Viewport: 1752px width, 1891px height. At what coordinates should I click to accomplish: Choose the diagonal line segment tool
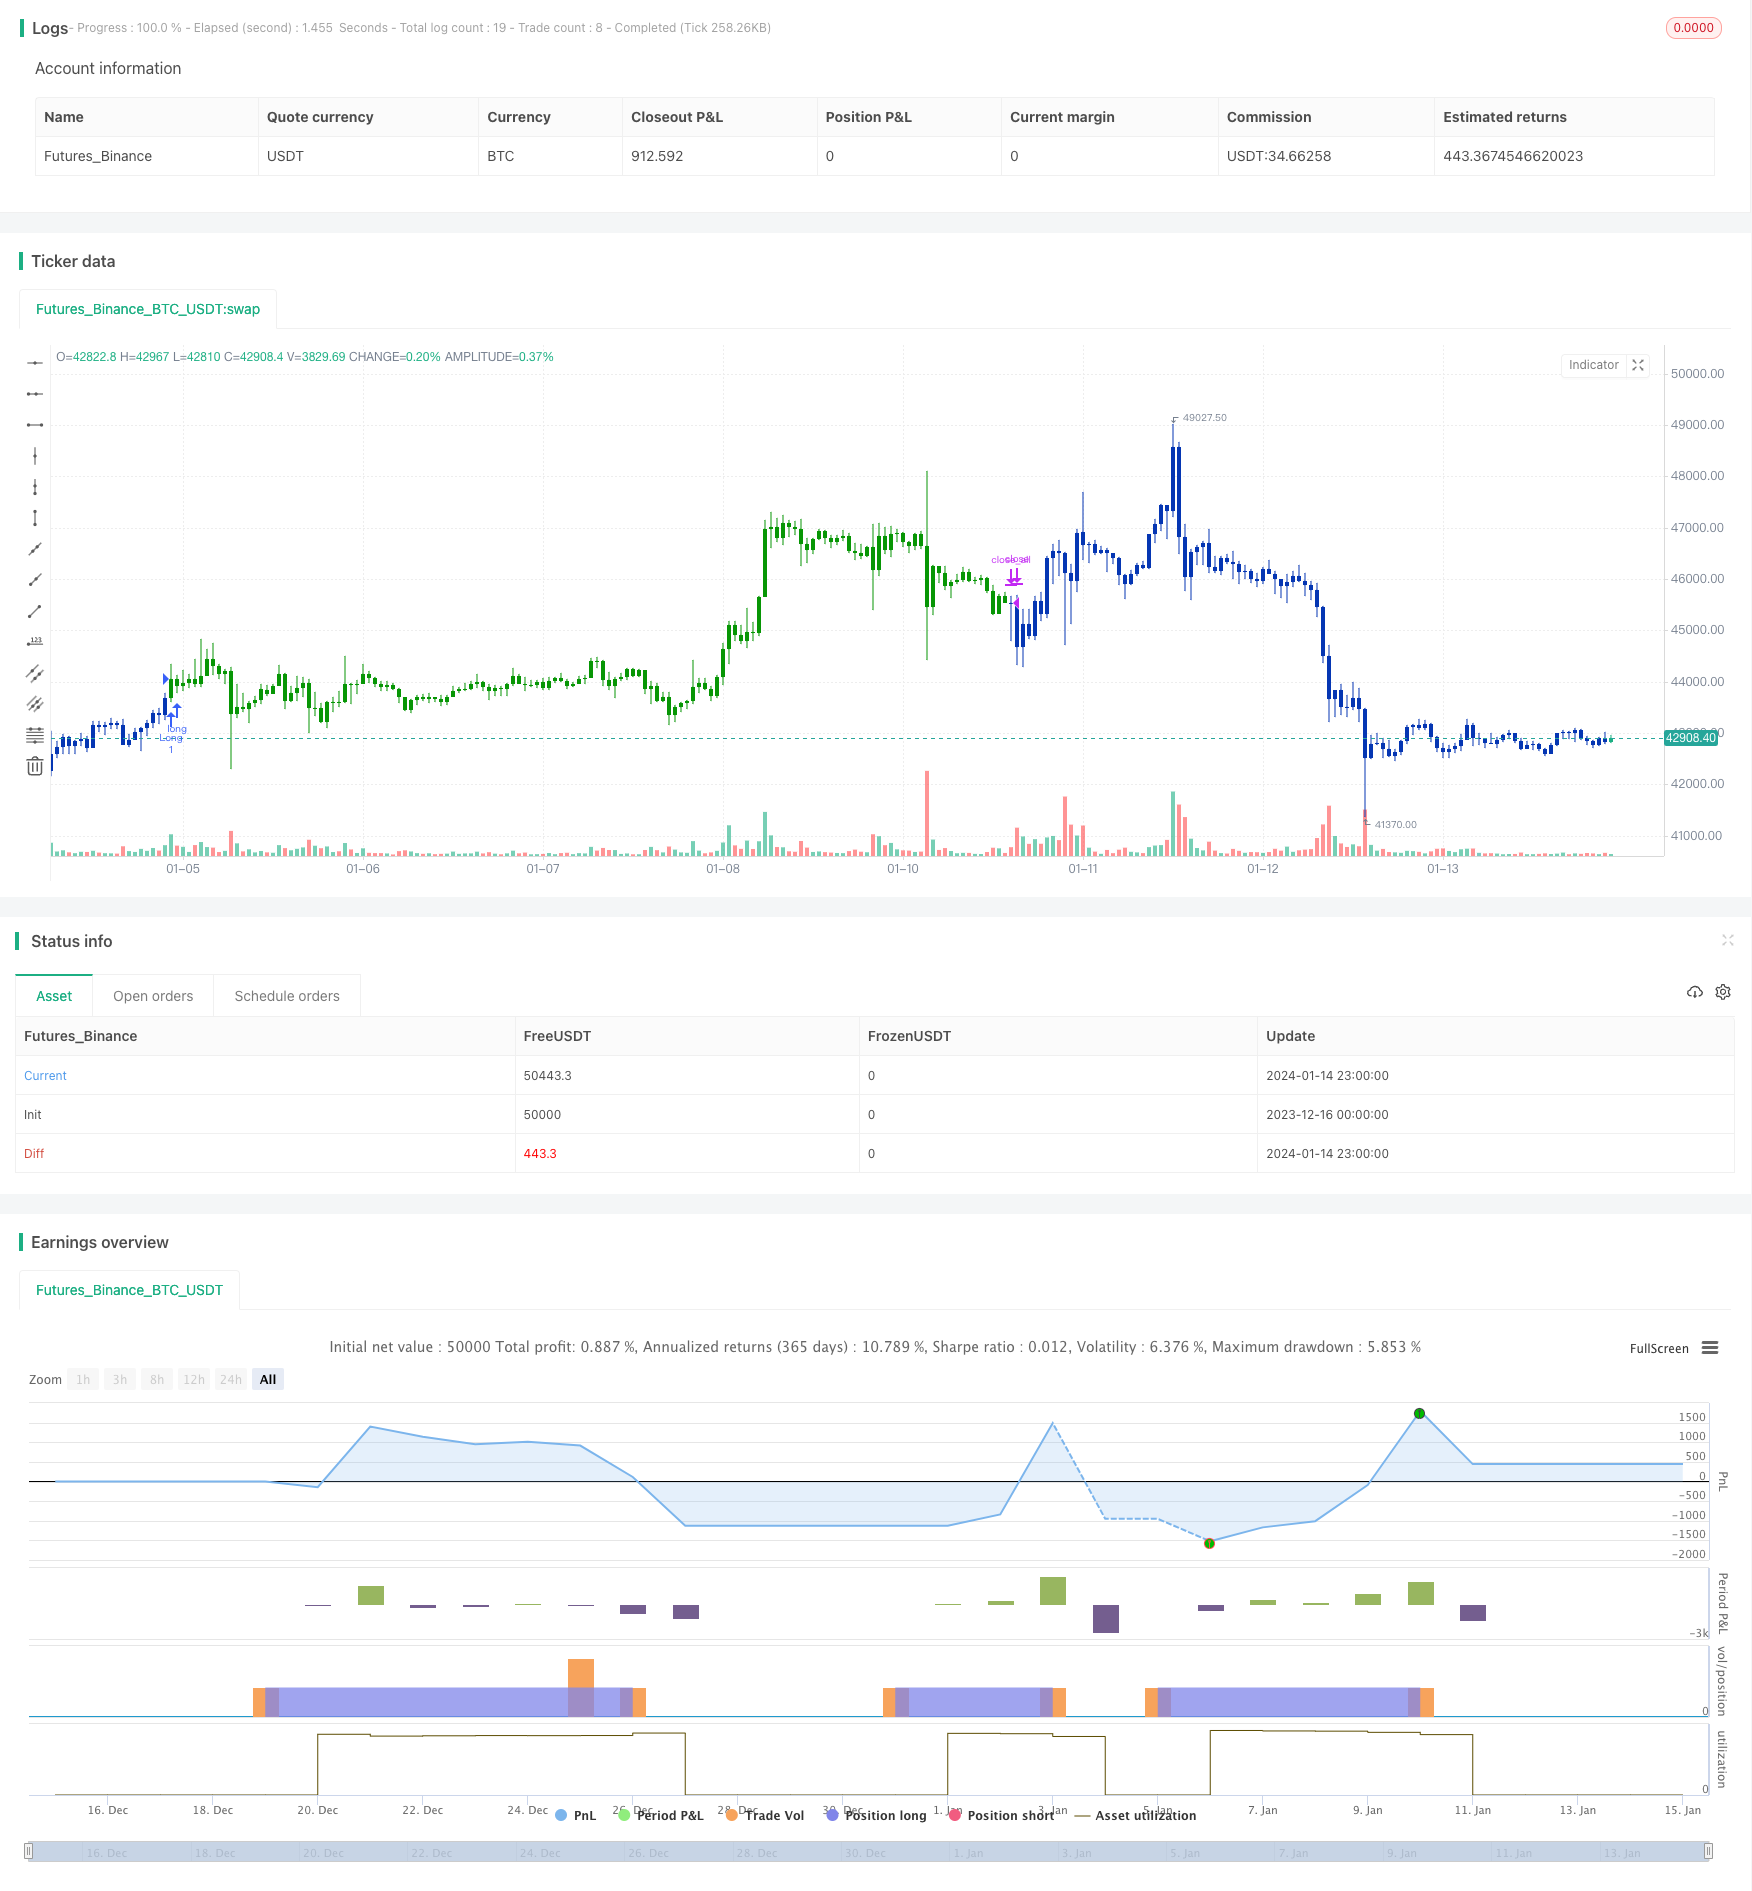35,611
